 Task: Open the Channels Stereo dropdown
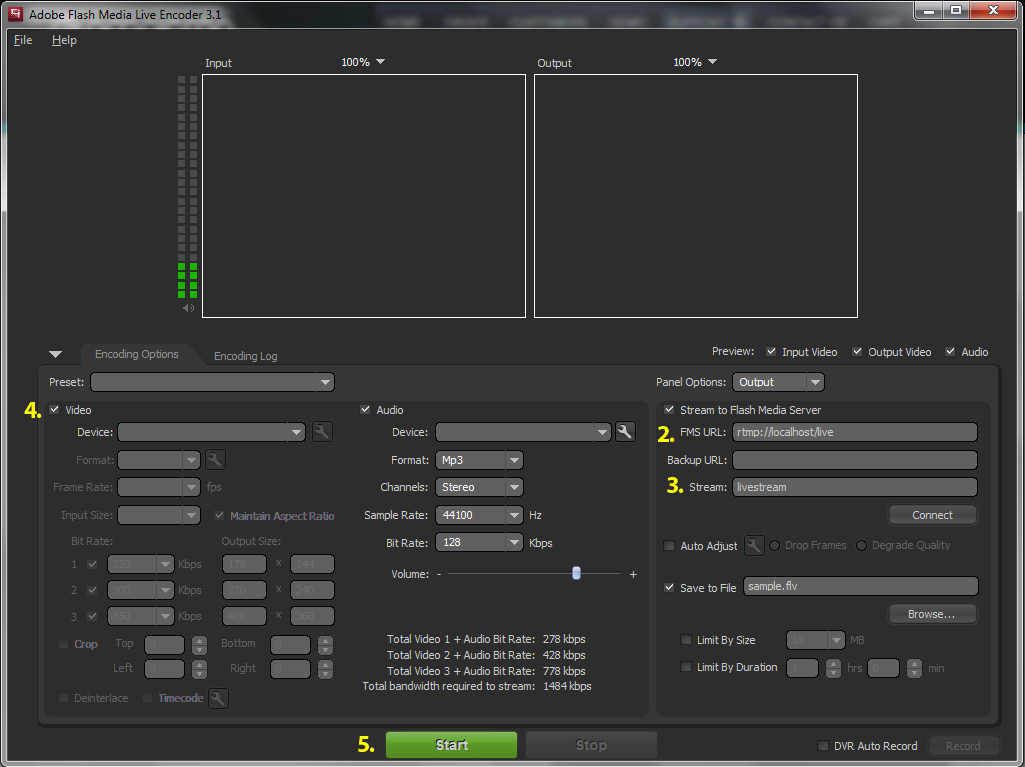tap(479, 487)
